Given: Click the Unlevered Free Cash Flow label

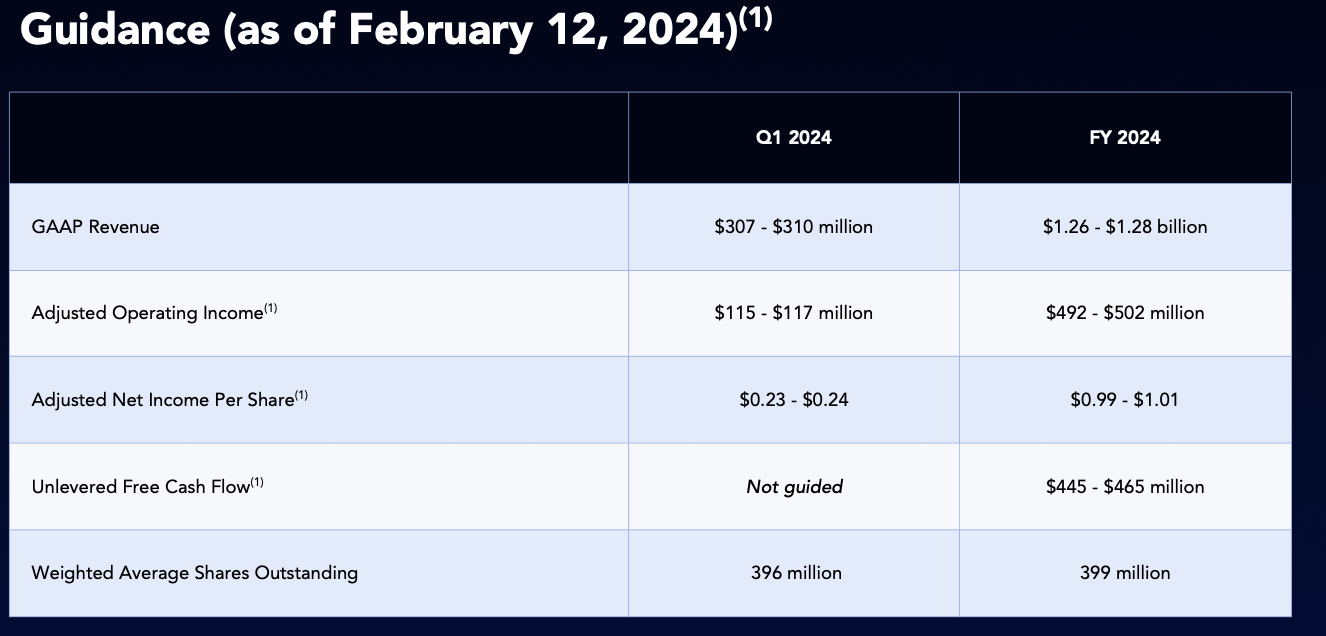Looking at the screenshot, I should tap(140, 487).
